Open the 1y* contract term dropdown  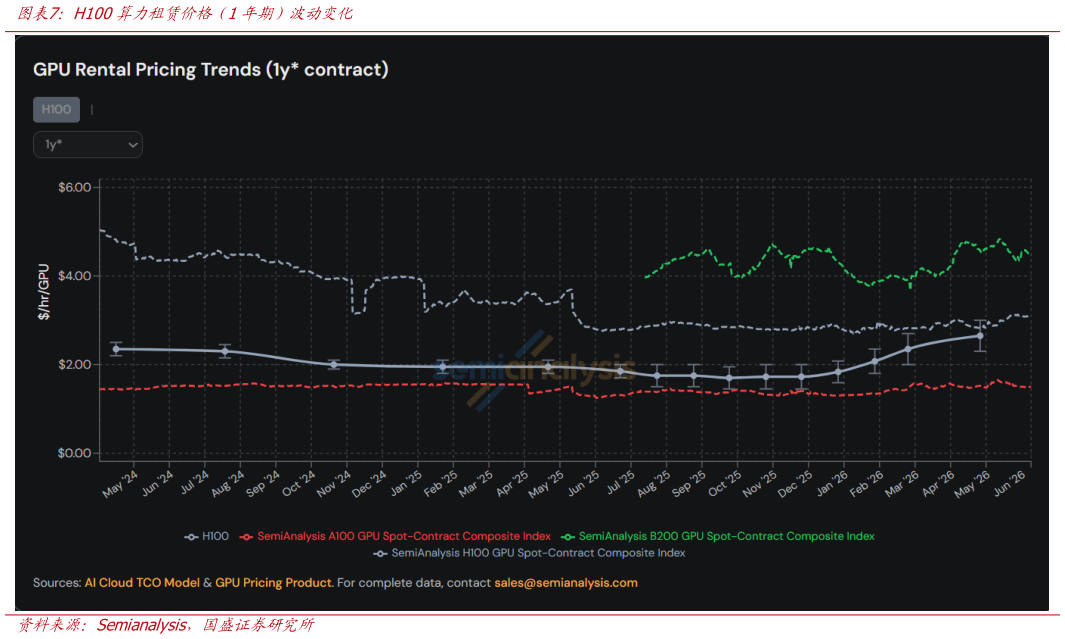[x=88, y=145]
